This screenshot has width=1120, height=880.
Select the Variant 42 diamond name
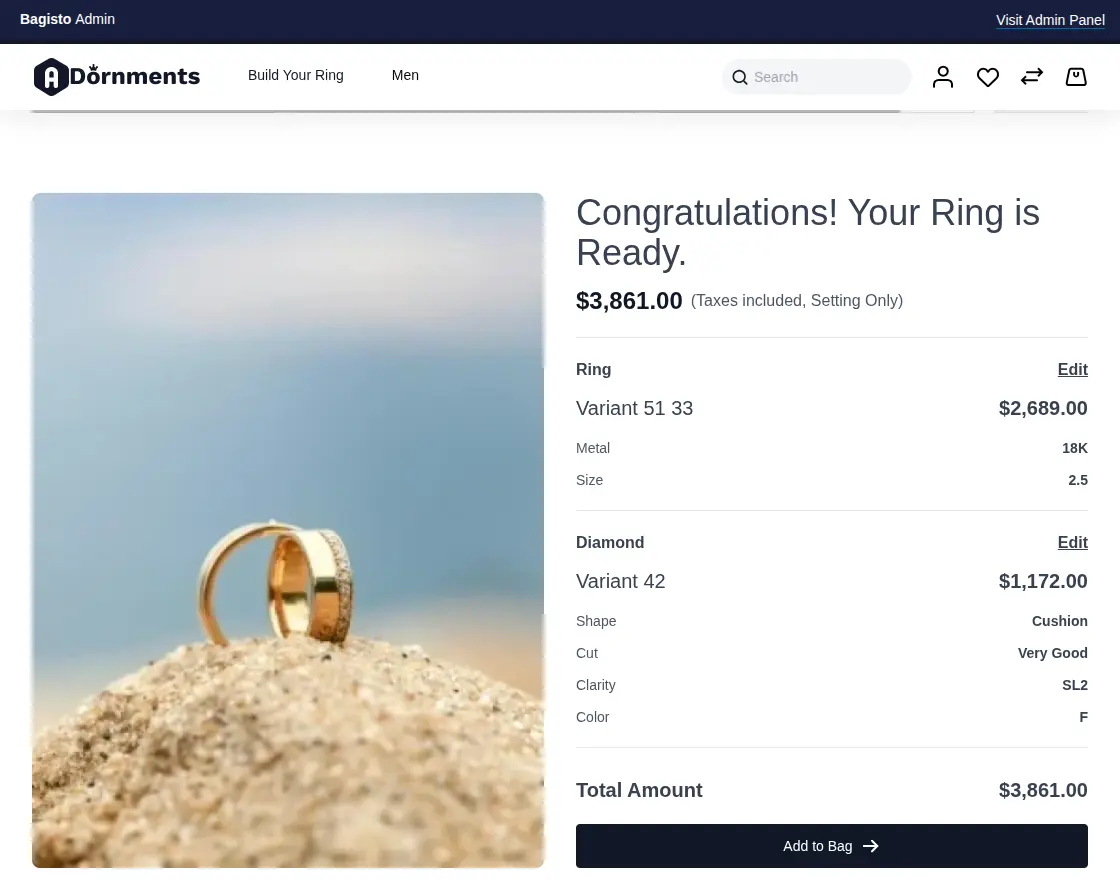620,582
